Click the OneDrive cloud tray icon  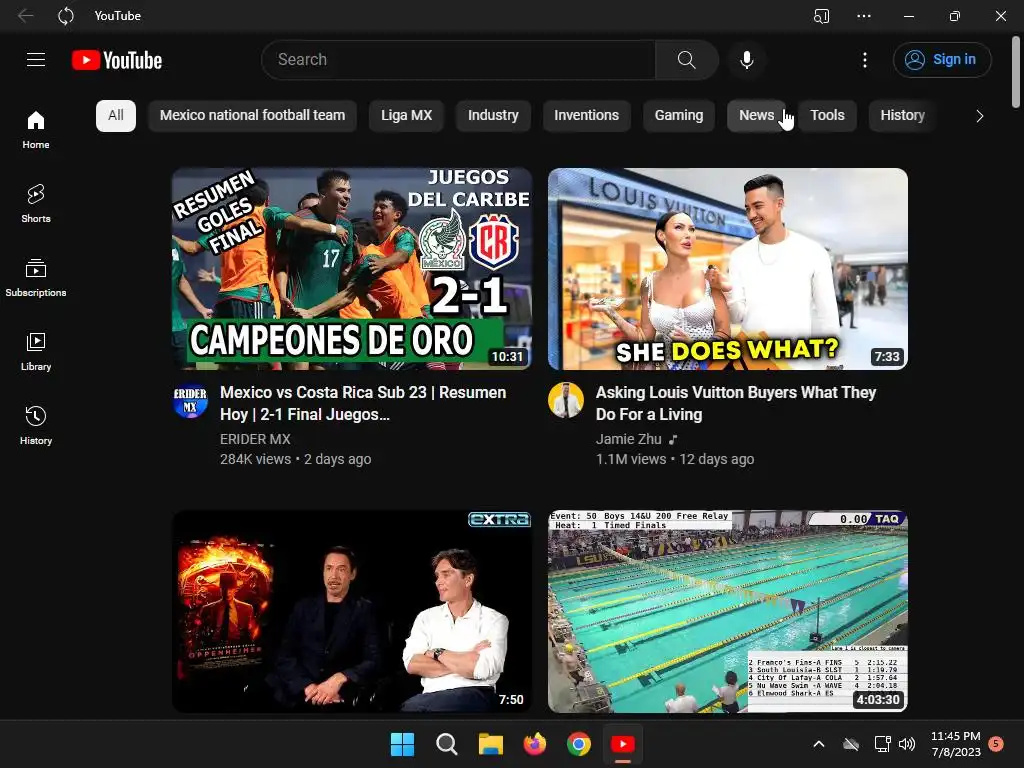[x=850, y=744]
